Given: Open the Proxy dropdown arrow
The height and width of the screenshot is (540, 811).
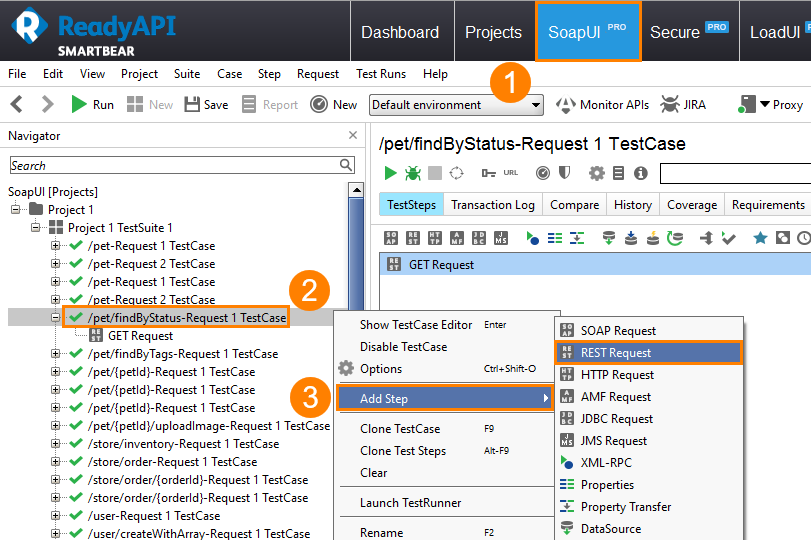Looking at the screenshot, I should (765, 104).
